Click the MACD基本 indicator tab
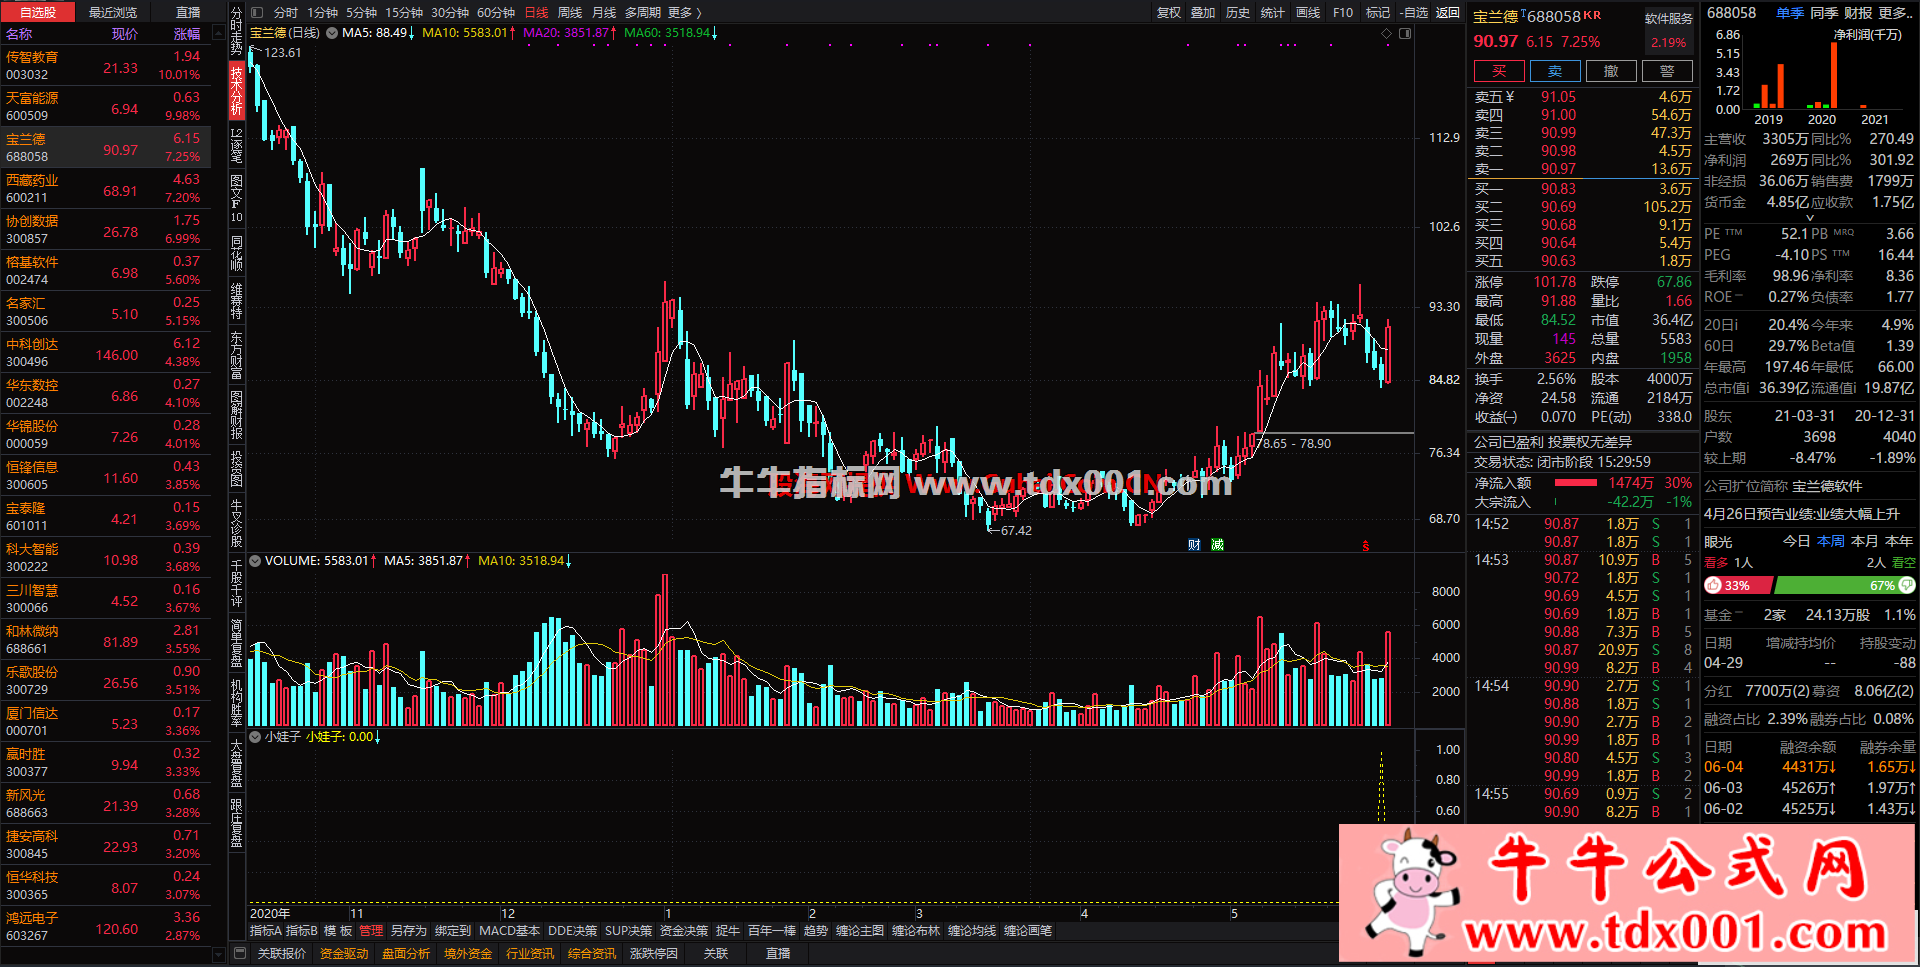 [510, 931]
